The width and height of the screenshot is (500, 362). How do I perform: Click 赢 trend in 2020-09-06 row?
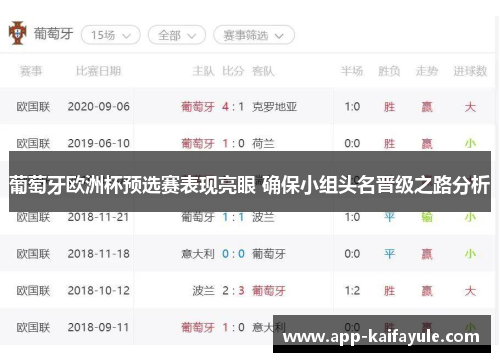point(427,107)
